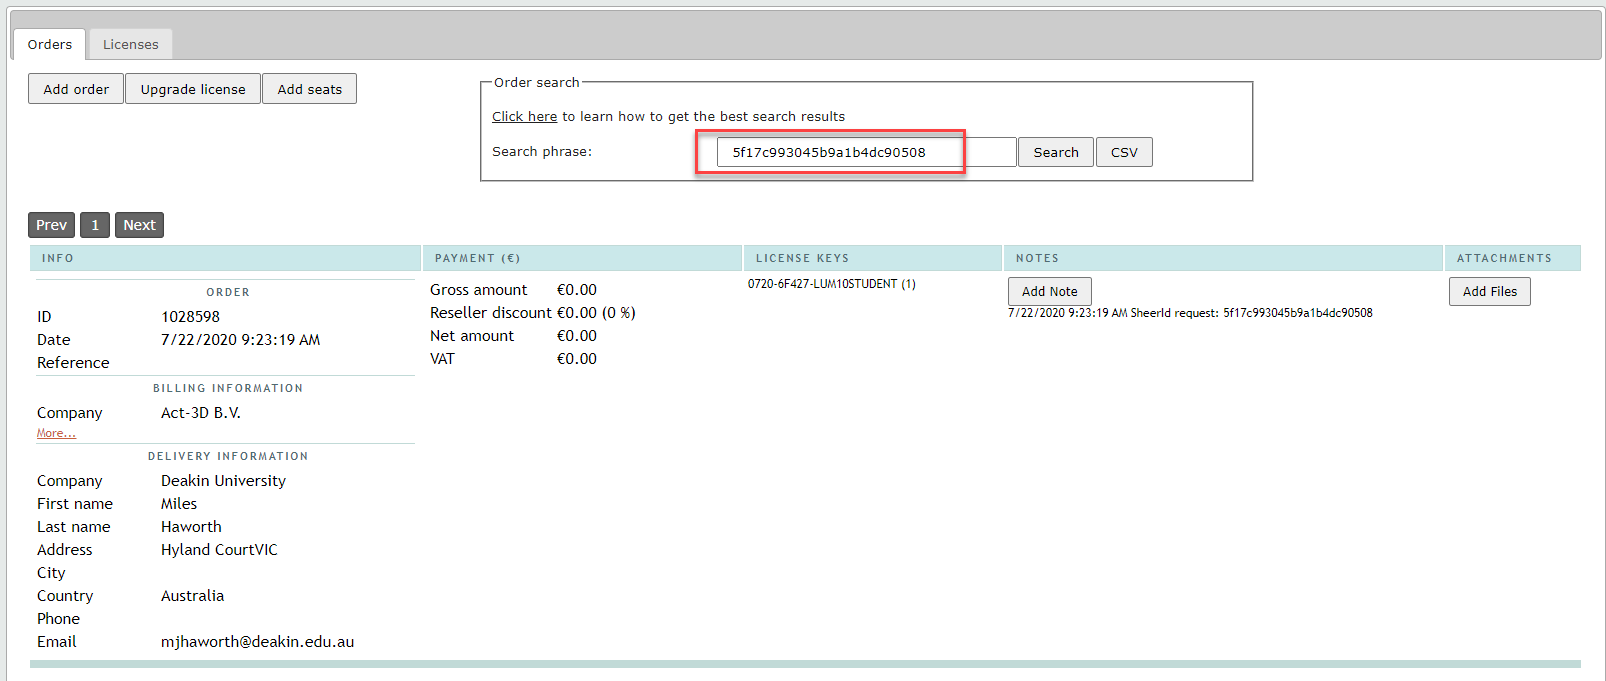Expand billing info via More... link
Screen dimensions: 1606x681
(x=56, y=433)
